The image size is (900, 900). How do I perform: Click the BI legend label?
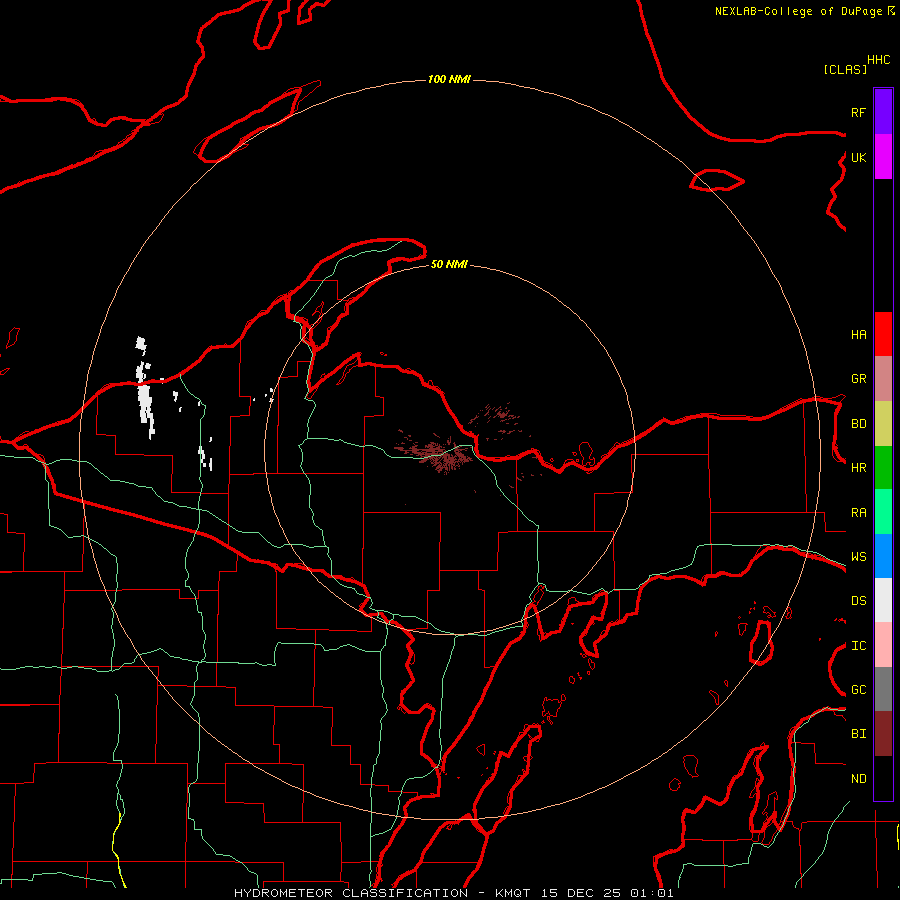point(858,734)
